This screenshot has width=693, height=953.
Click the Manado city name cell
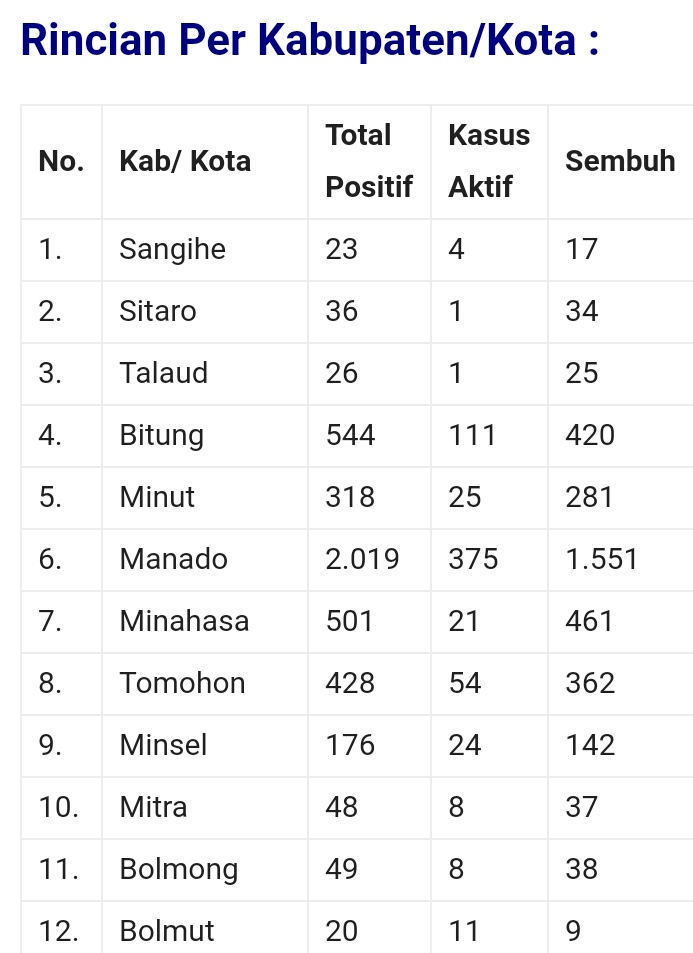[173, 559]
